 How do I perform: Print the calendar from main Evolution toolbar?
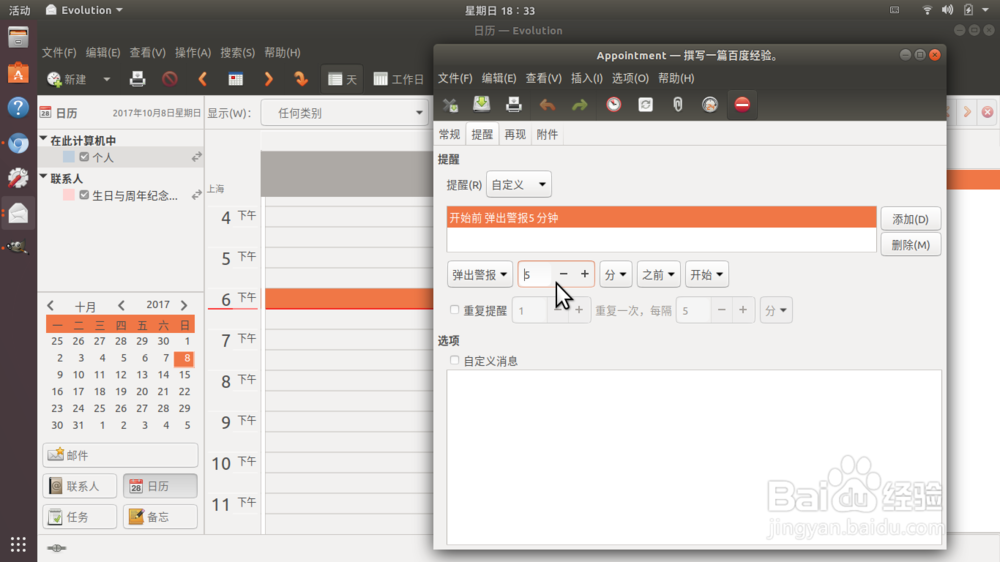pyautogui.click(x=138, y=79)
